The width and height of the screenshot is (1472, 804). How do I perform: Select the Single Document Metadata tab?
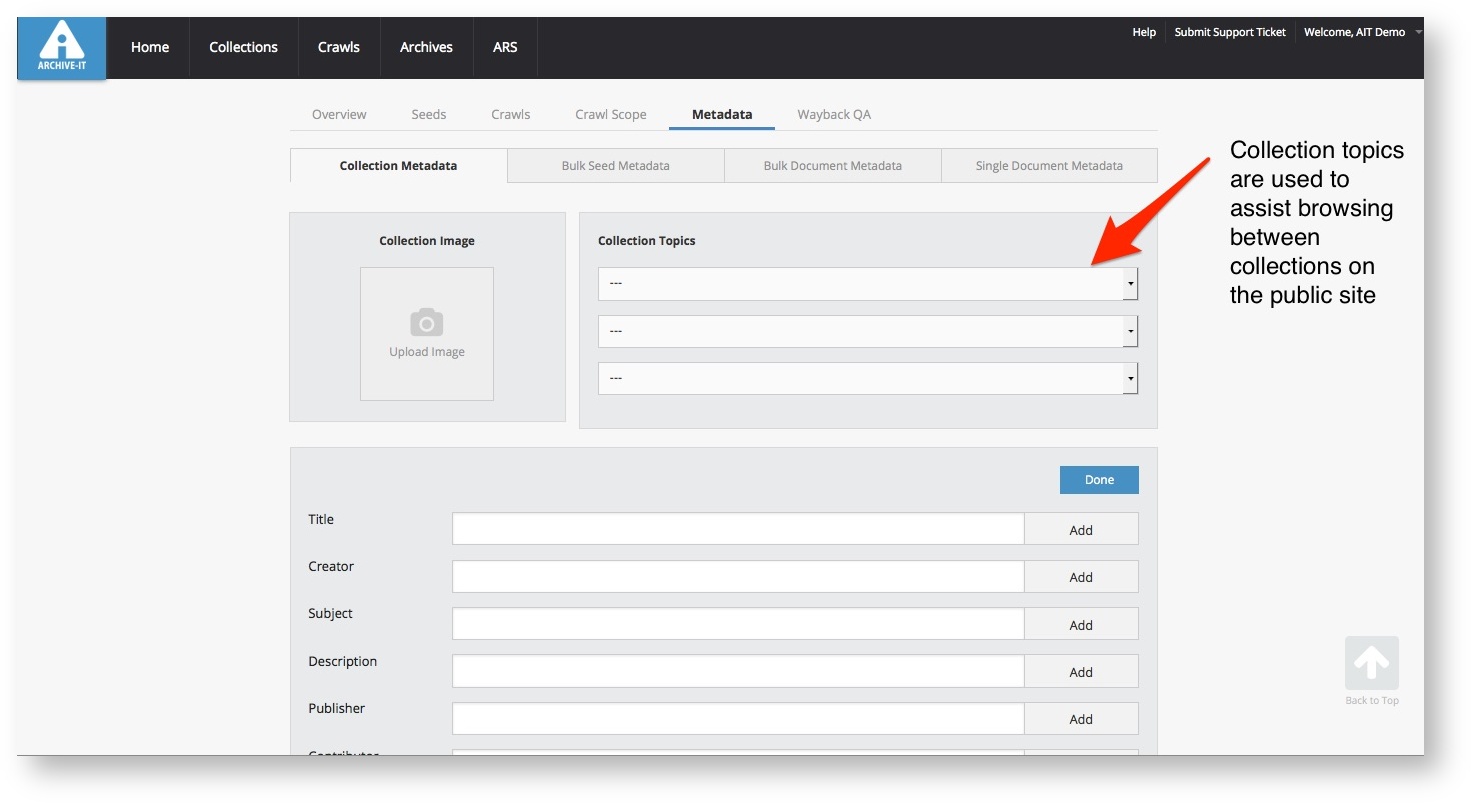[1048, 166]
